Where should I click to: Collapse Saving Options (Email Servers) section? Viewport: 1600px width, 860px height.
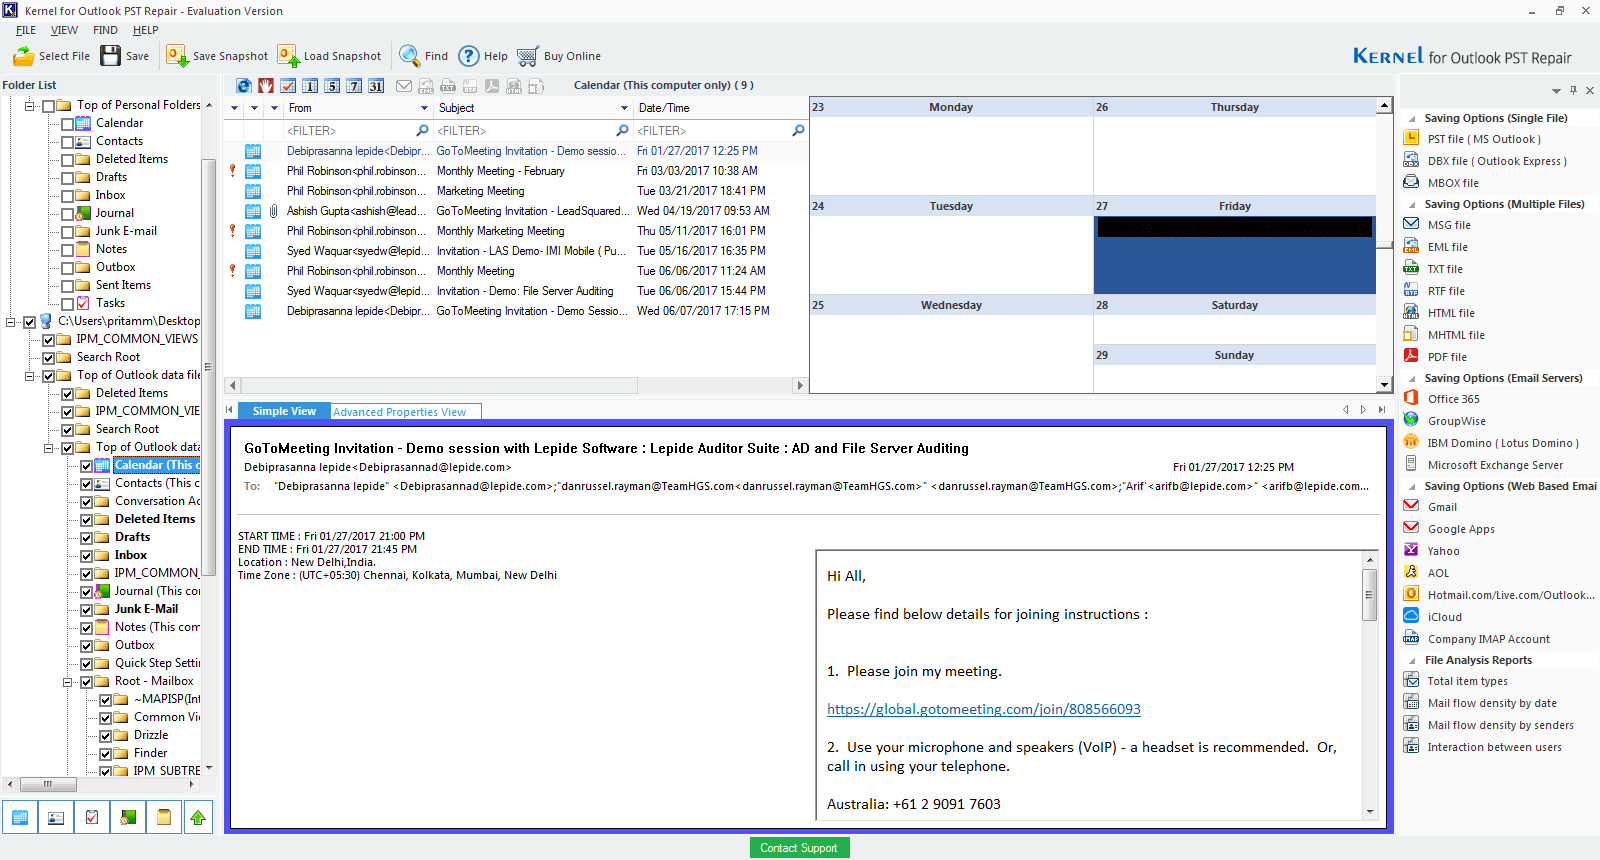(1412, 378)
